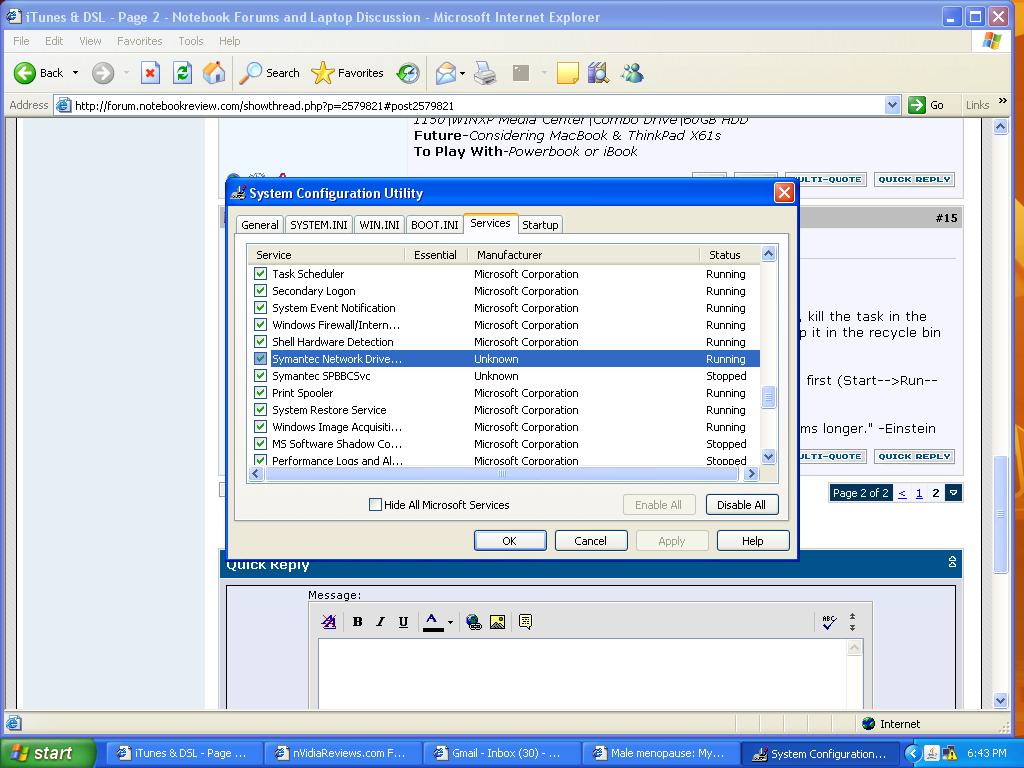Screen dimensions: 1024x768
Task: Click the page icon in the Address bar
Action: pos(63,105)
